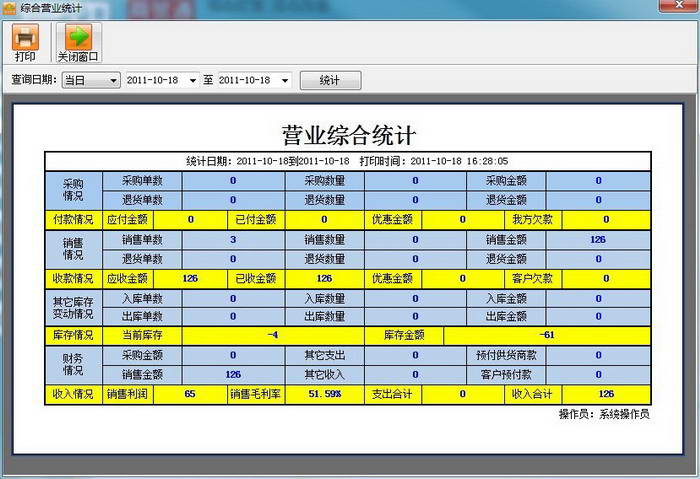The width and height of the screenshot is (700, 479).
Task: Click the 收款情况 row header
Action: (73, 279)
